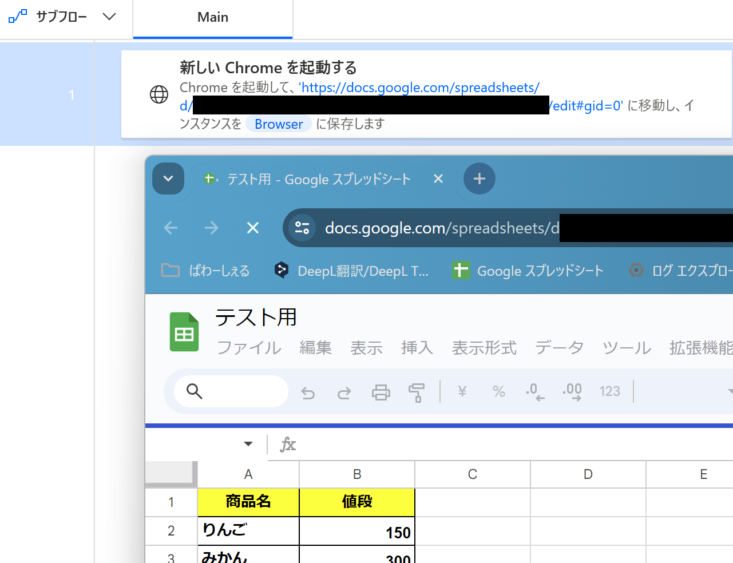Viewport: 733px width, 563px height.
Task: Select flow step number 1
Action: (x=72, y=95)
